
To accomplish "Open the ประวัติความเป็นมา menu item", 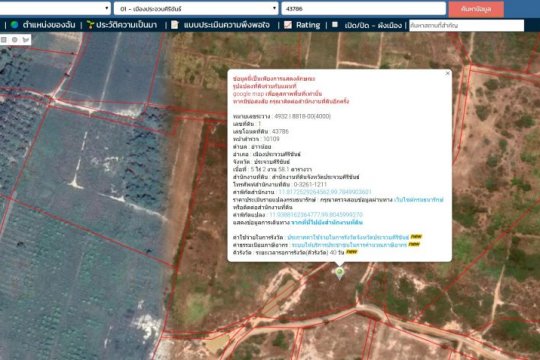I will (x=126, y=25).
